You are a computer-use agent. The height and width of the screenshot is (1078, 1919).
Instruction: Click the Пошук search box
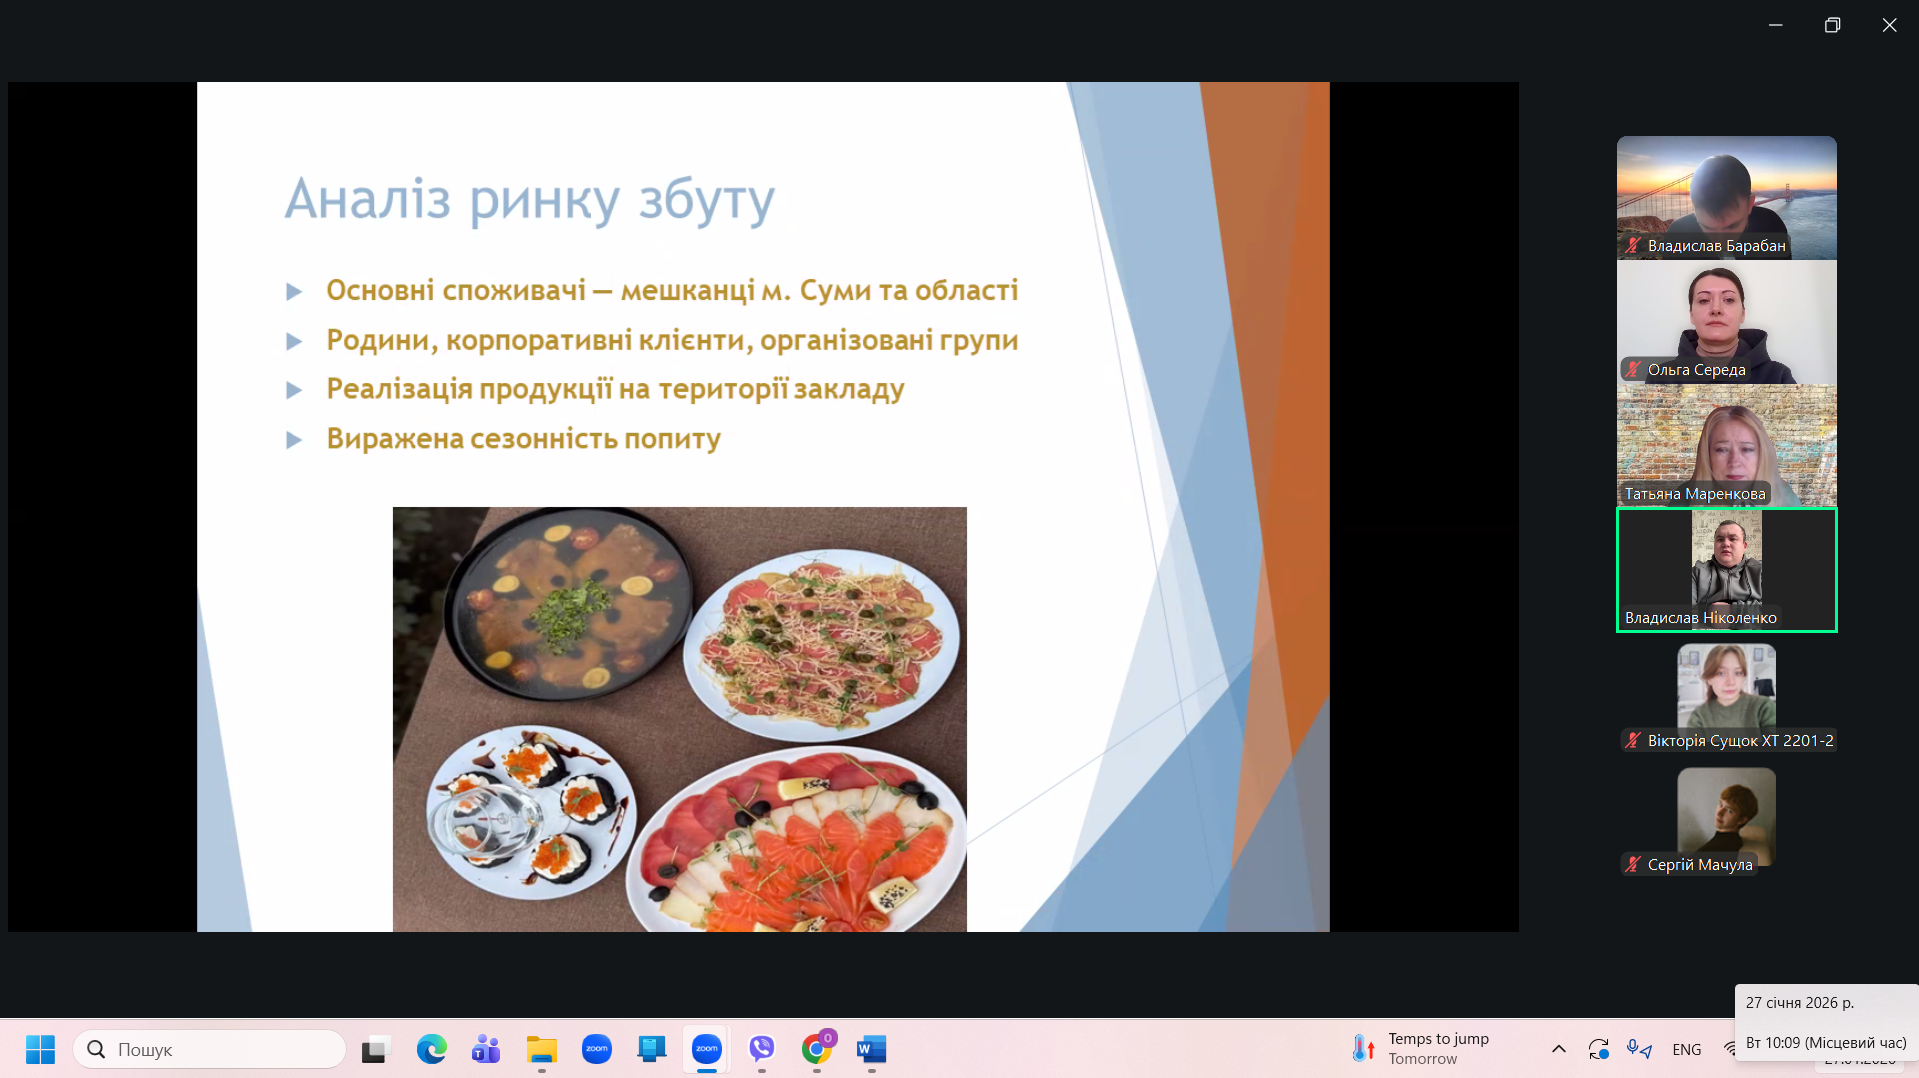tap(210, 1049)
